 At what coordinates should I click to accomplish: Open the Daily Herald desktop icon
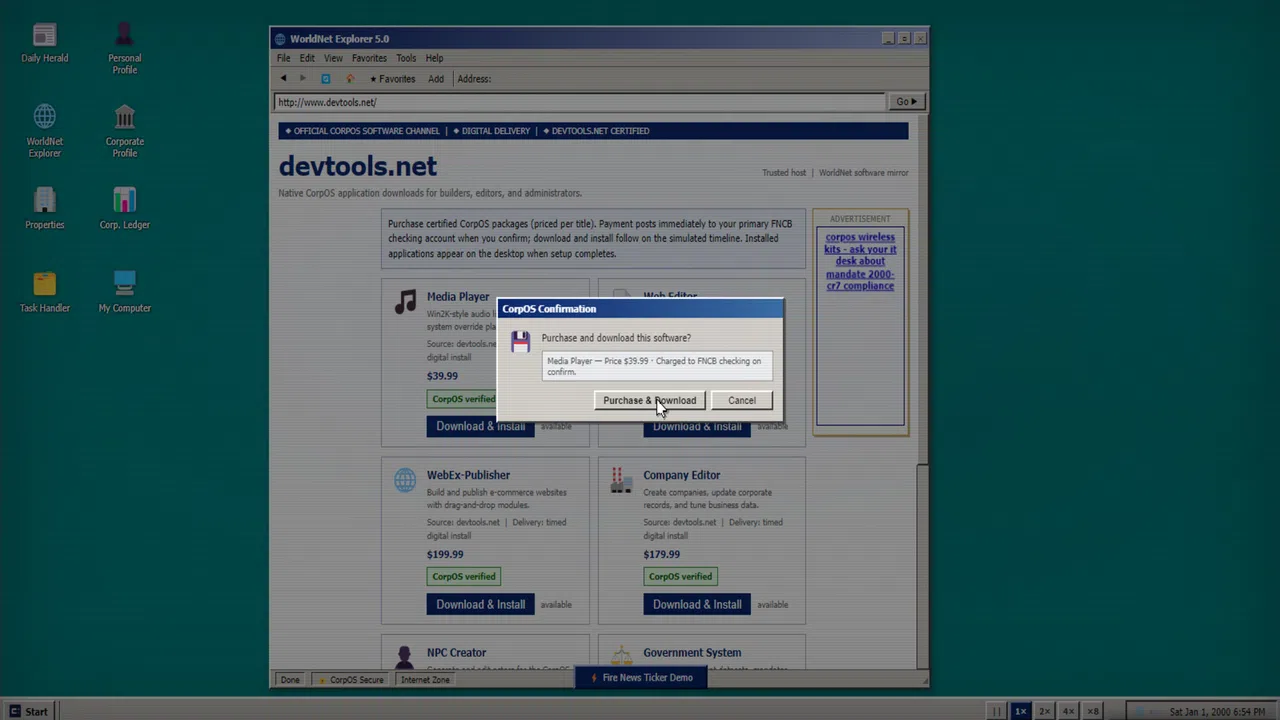(x=44, y=44)
